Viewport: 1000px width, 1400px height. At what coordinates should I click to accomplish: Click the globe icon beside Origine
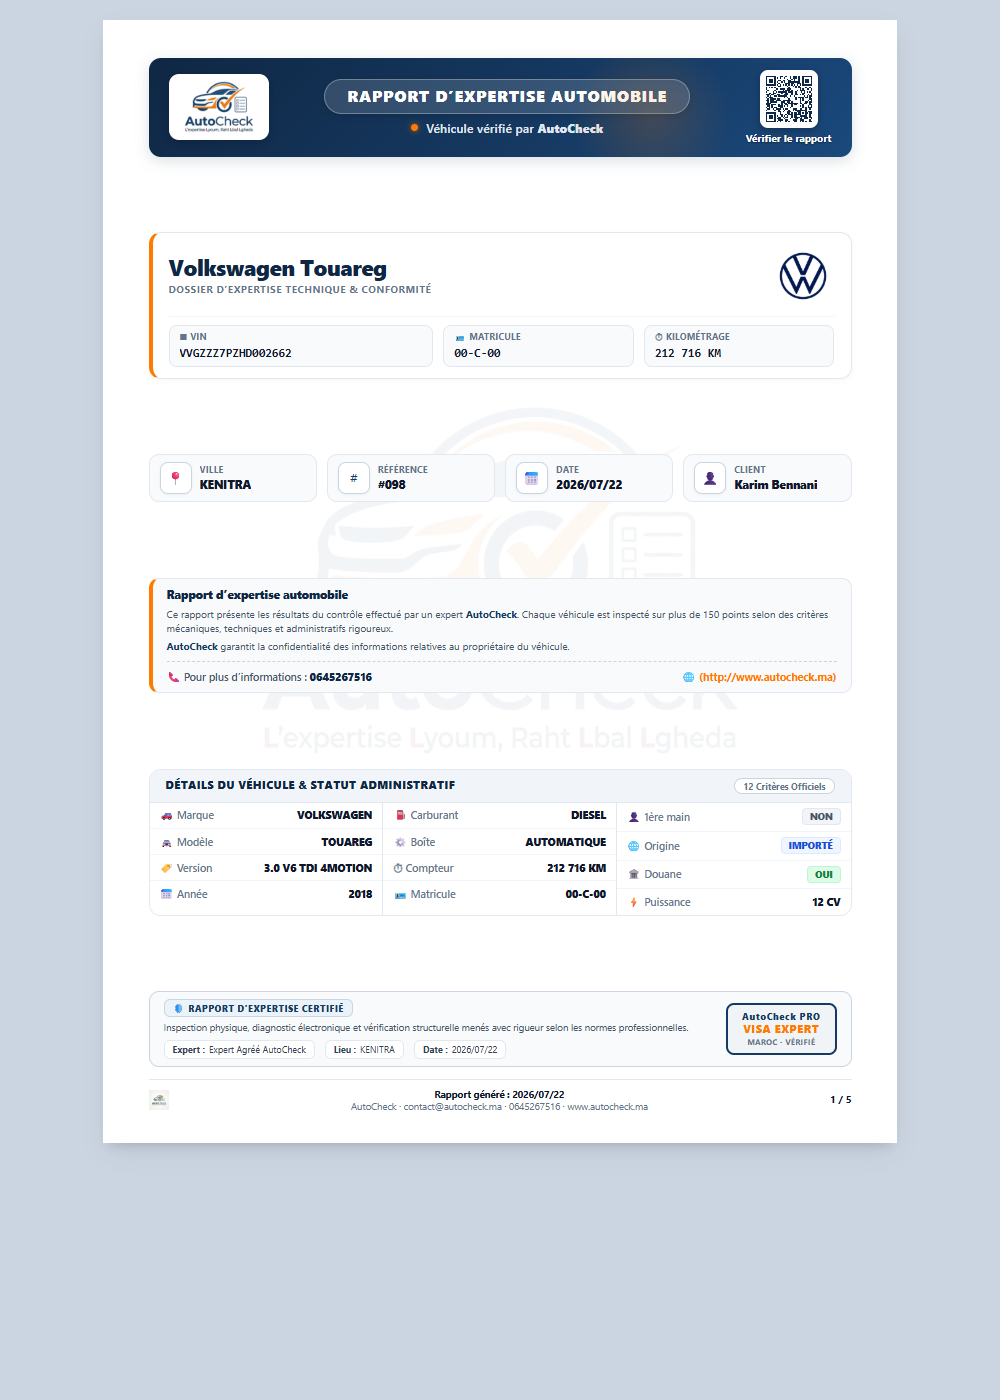634,846
